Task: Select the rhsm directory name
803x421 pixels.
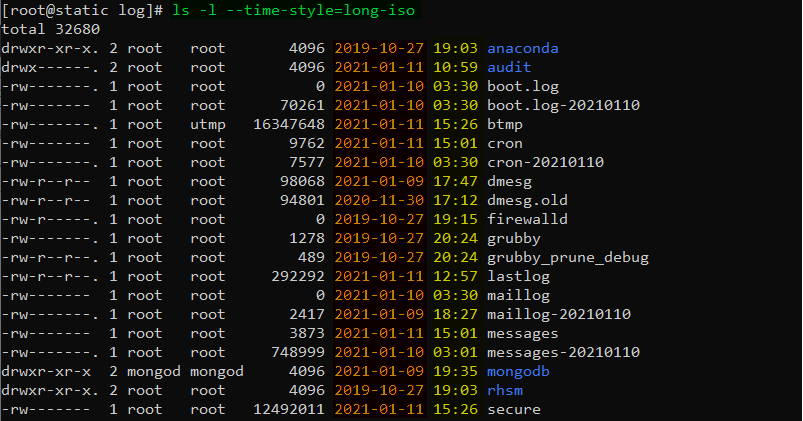Action: (x=505, y=391)
